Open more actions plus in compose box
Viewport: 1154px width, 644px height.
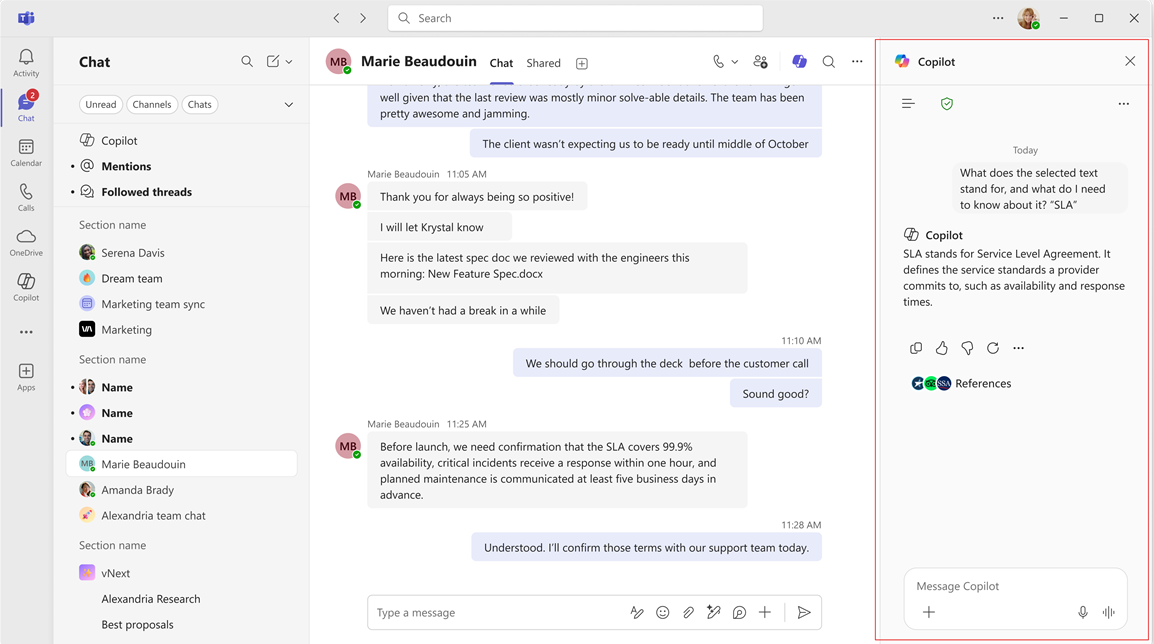click(765, 612)
